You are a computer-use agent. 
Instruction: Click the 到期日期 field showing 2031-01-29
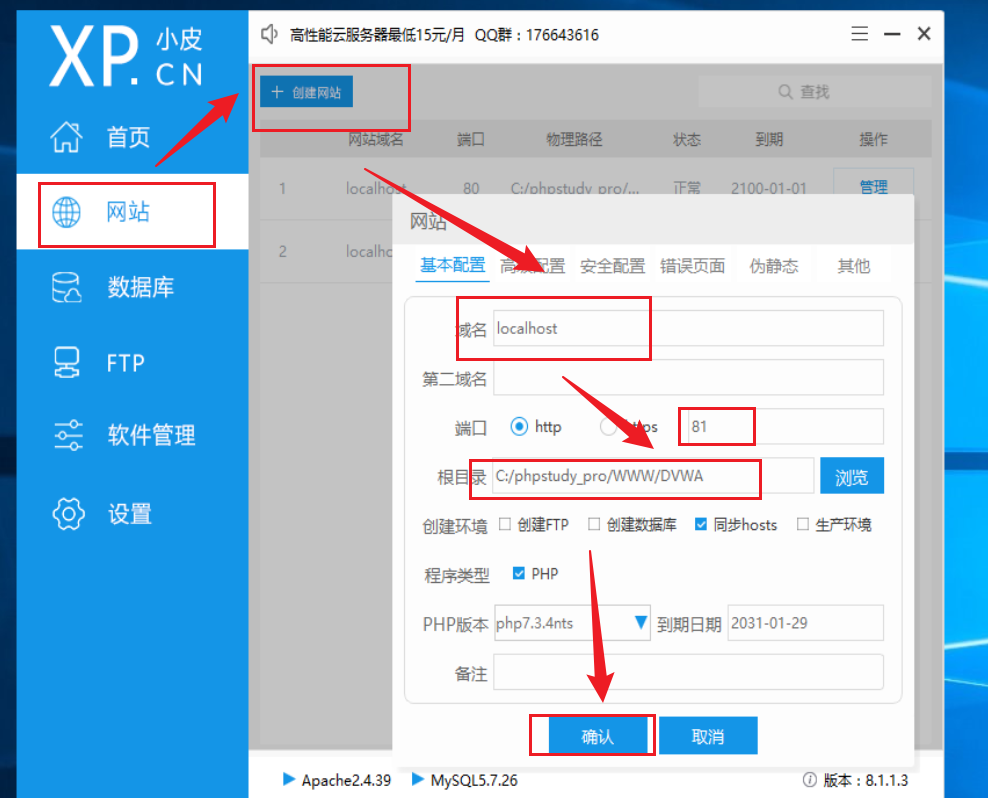(805, 623)
